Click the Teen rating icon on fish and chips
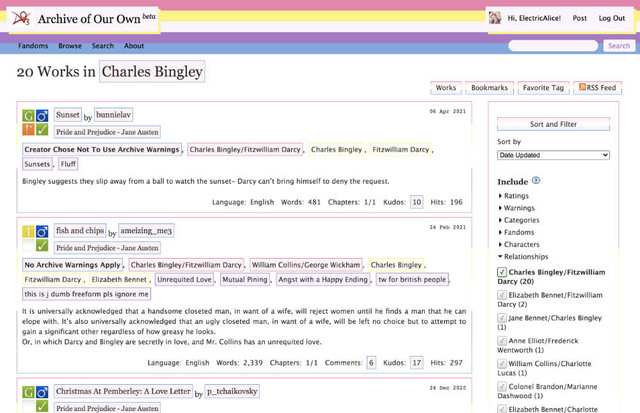Image resolution: width=640 pixels, height=413 pixels. 28,232
